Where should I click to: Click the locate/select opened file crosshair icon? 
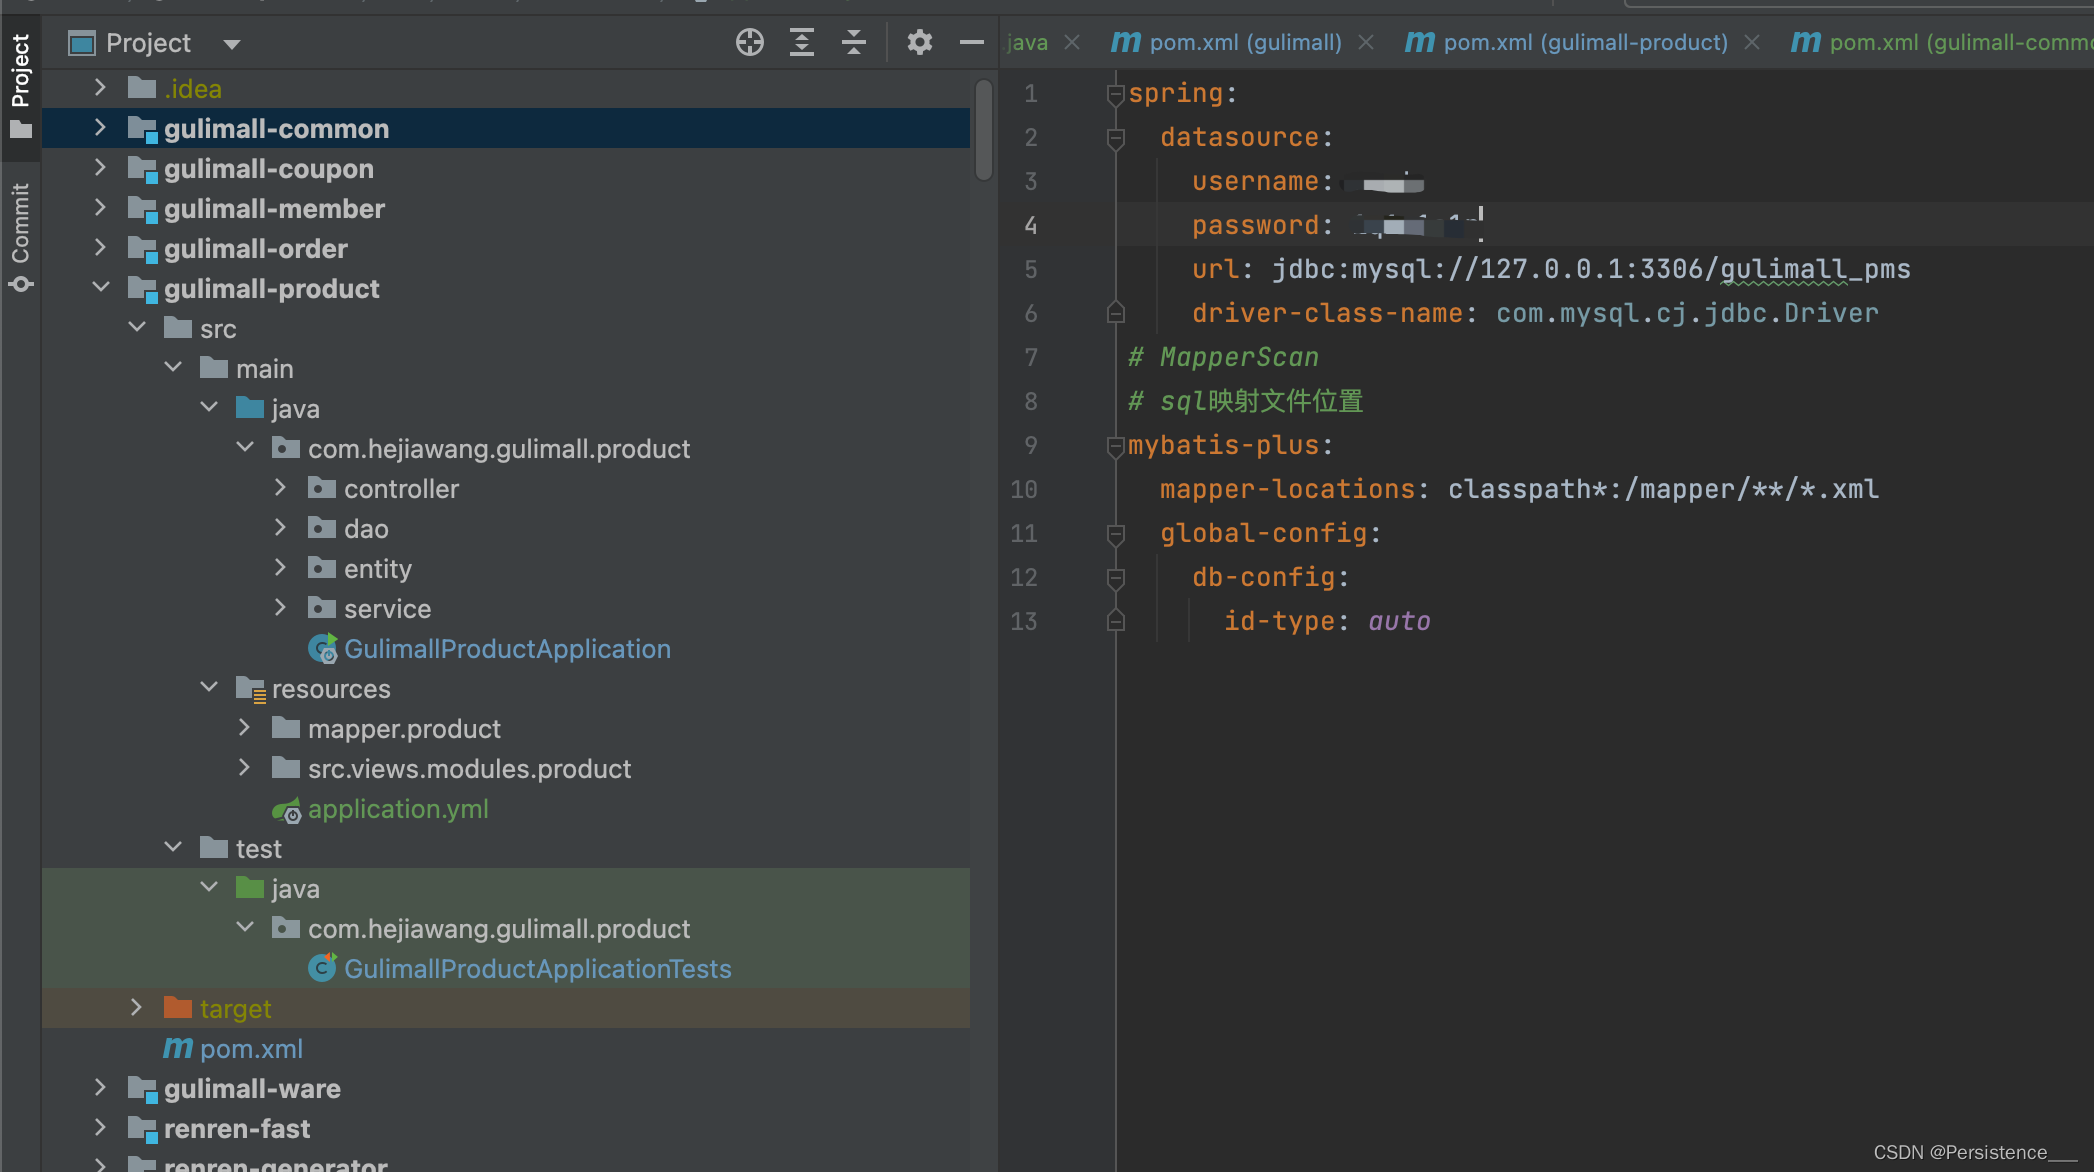tap(749, 42)
